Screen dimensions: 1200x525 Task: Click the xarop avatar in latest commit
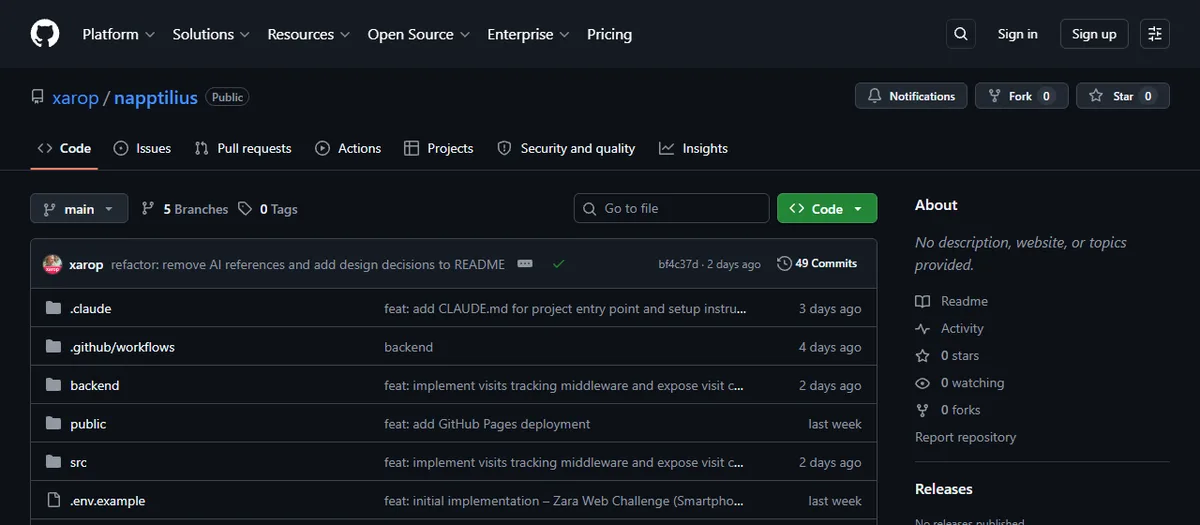(52, 264)
